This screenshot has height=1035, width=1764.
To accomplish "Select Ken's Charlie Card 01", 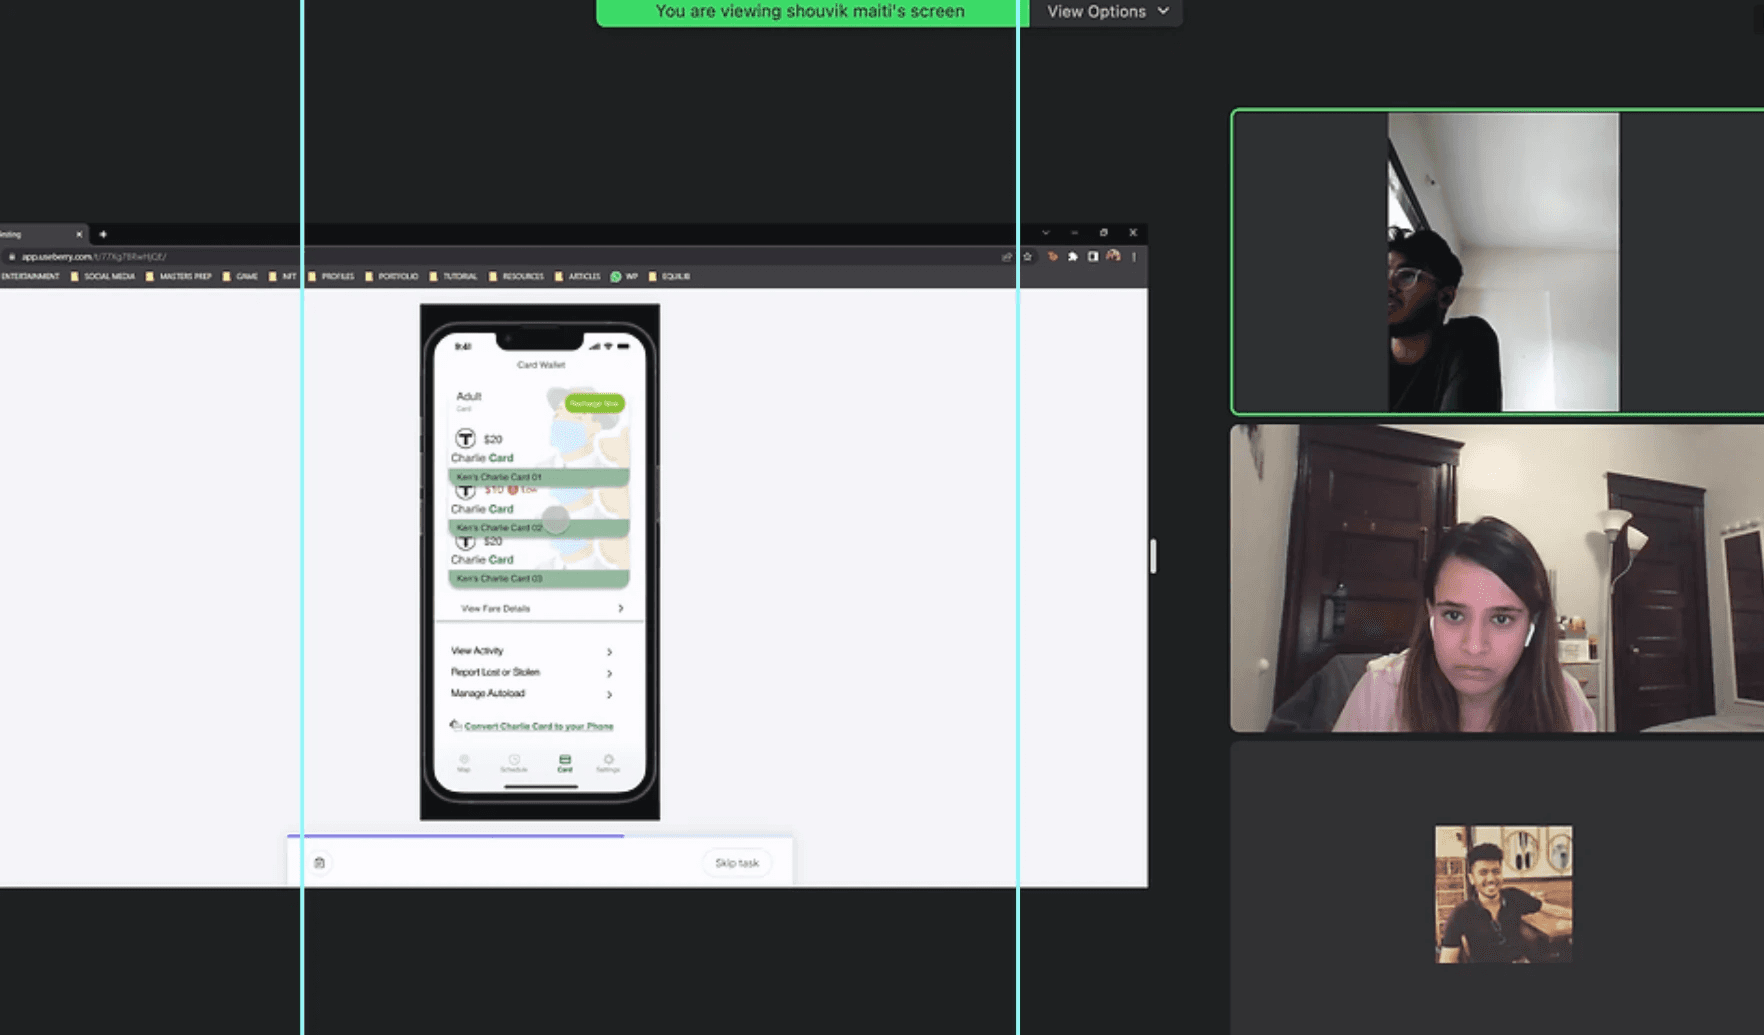I will pyautogui.click(x=539, y=477).
